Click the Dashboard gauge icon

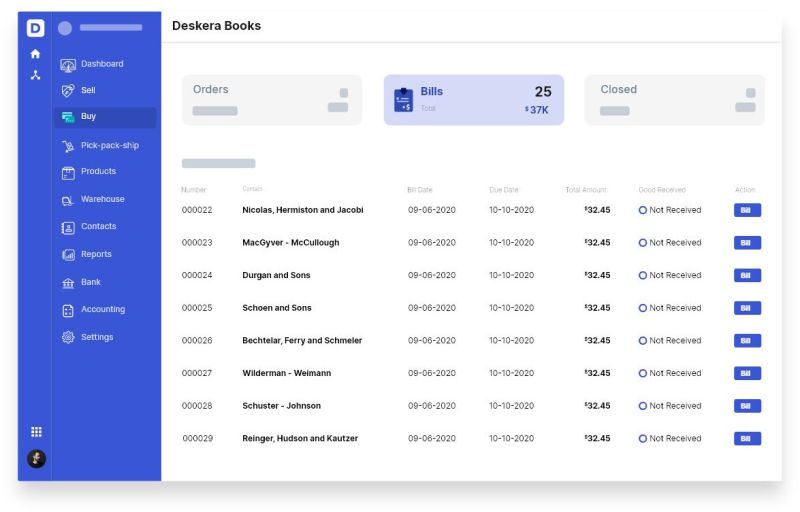point(68,65)
